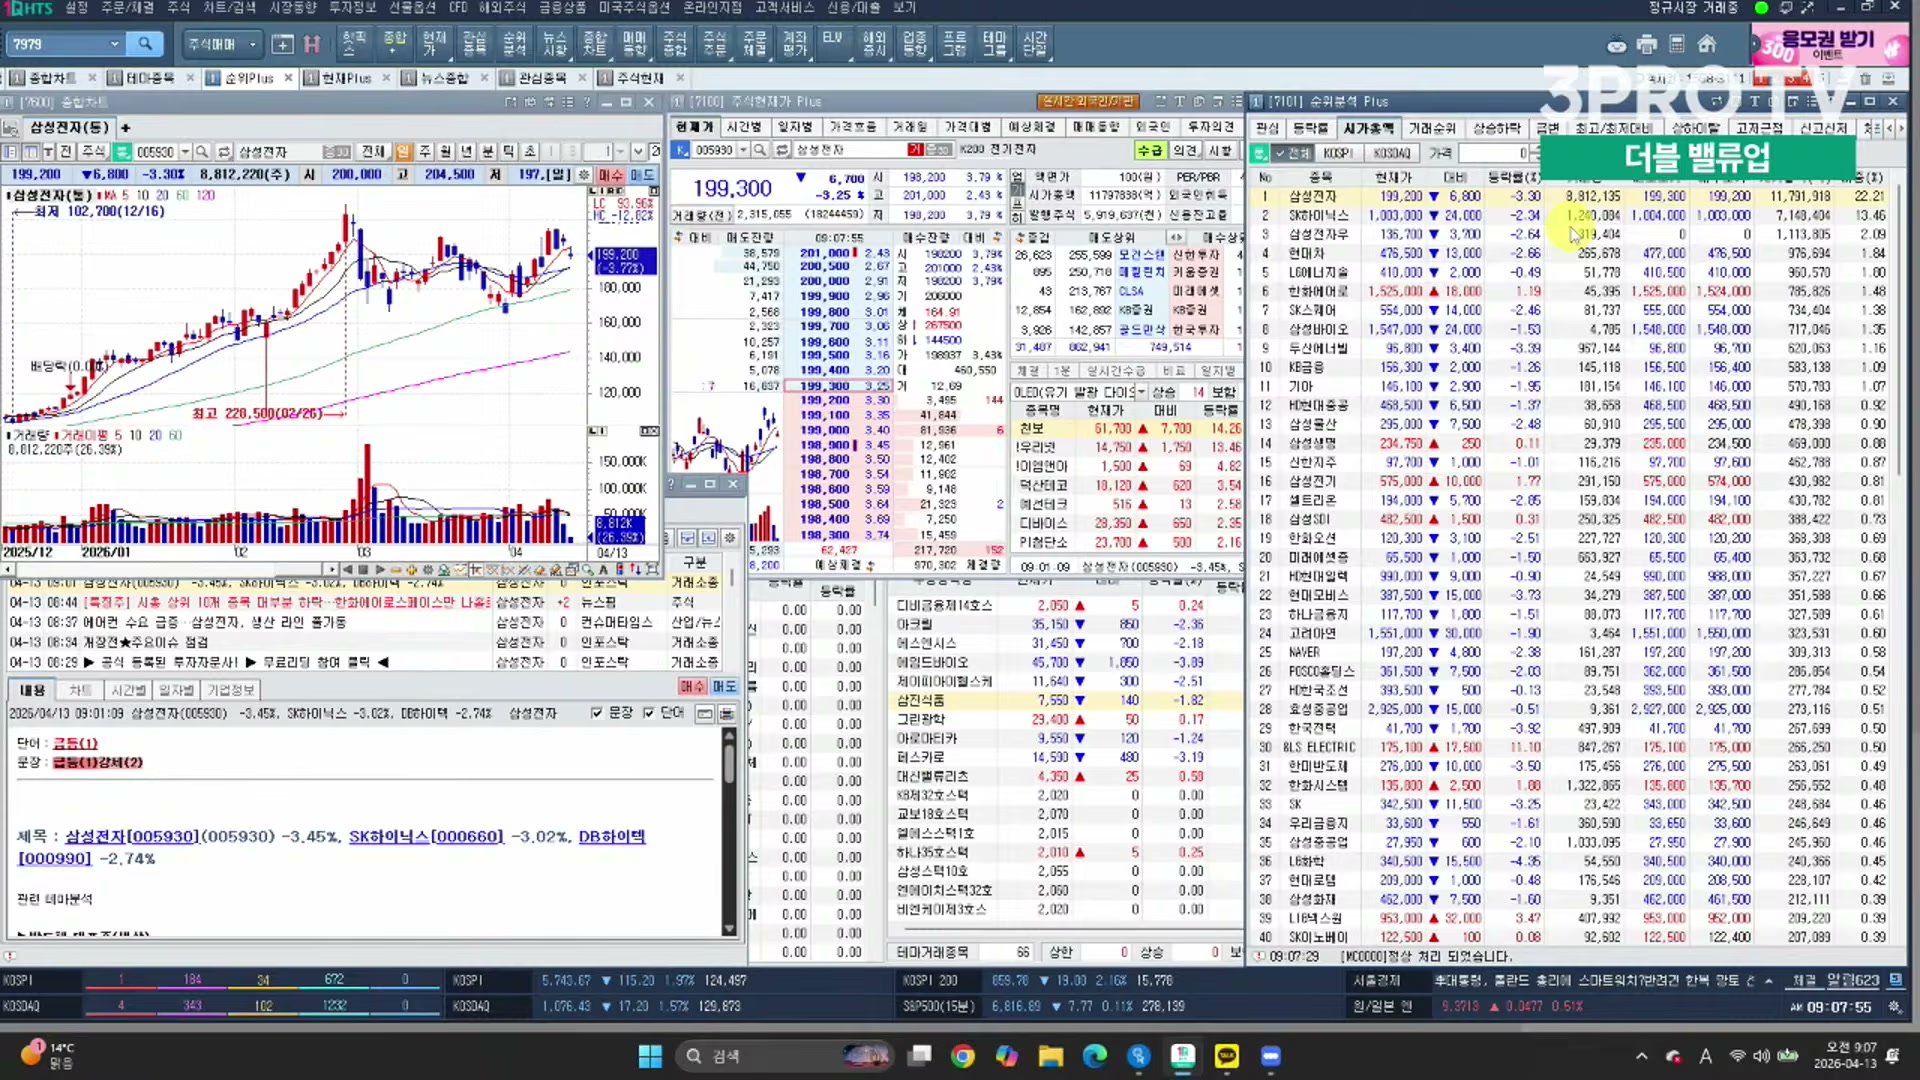This screenshot has height=1080, width=1920.
Task: Click the magnifier search button beside 7979 field
Action: pos(145,44)
